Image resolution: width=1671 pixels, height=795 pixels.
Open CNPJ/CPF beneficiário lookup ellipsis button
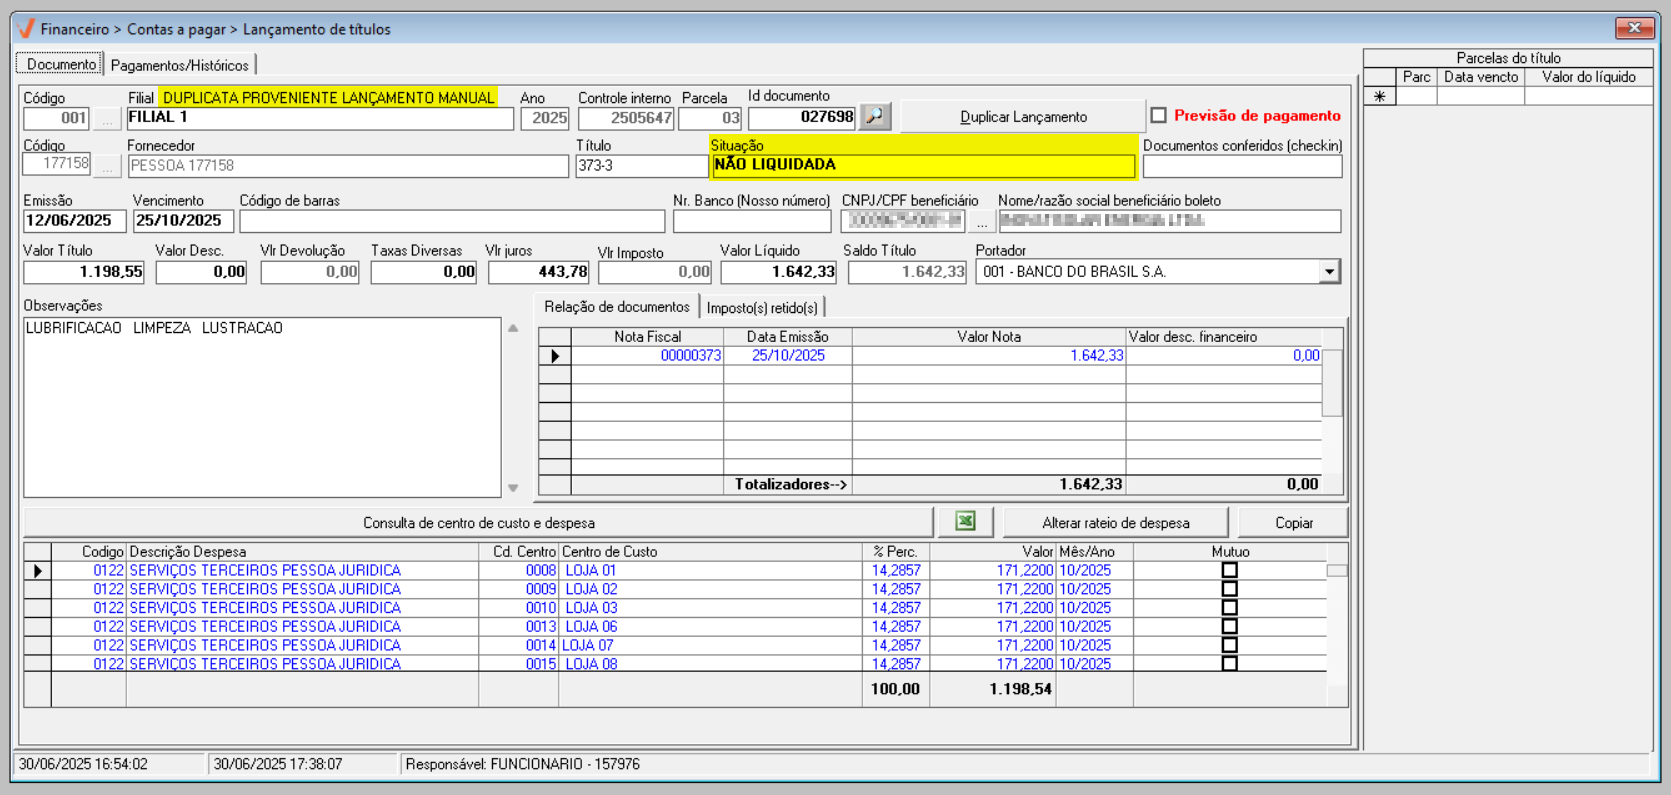981,222
